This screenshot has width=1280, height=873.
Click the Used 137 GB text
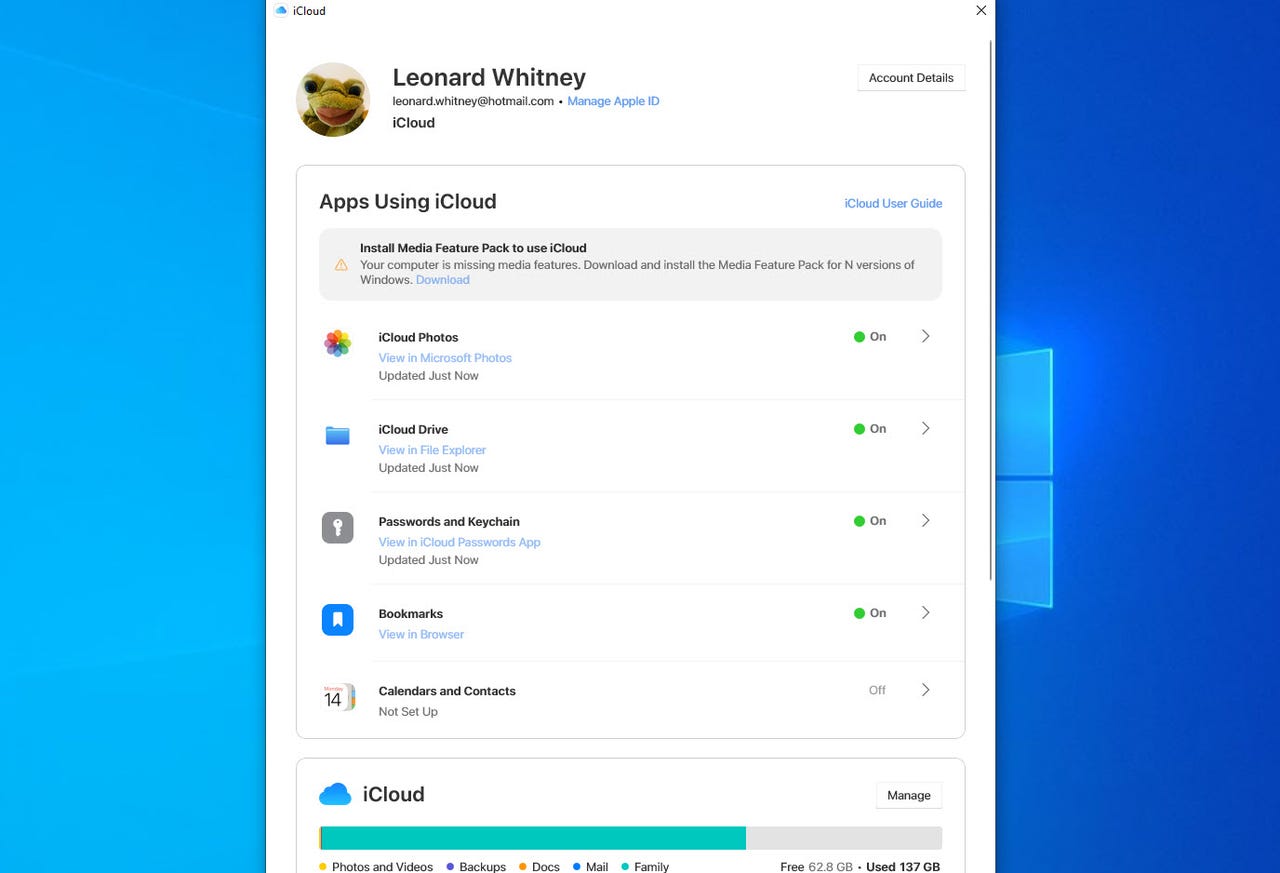(903, 867)
